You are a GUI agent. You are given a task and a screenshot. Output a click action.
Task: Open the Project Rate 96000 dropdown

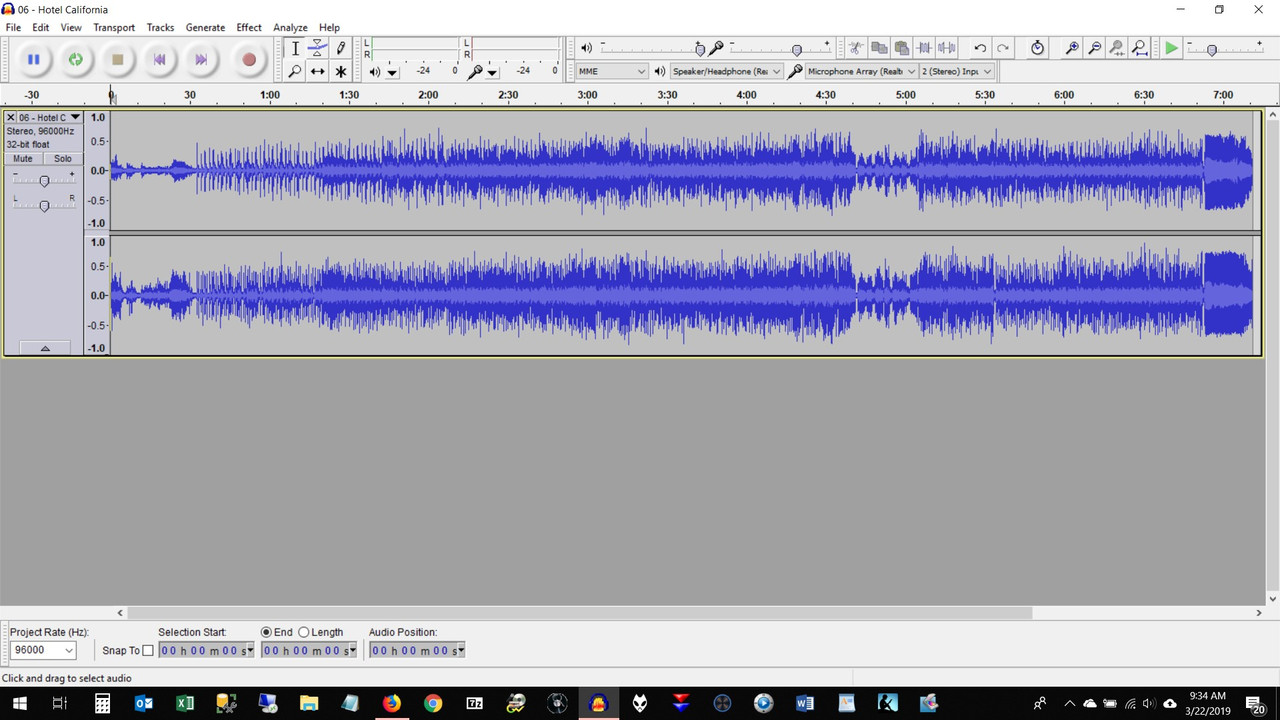[43, 650]
